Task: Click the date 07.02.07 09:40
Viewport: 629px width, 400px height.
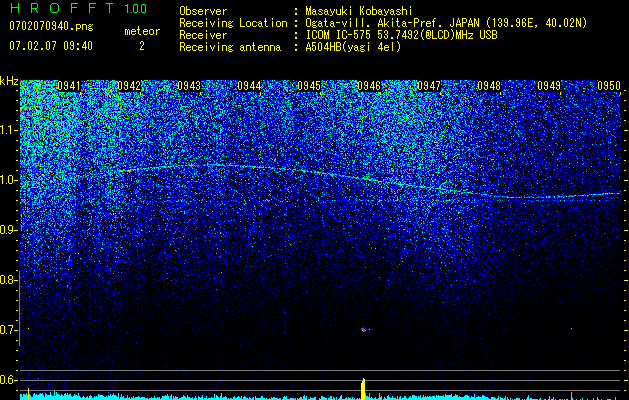Action: click(x=51, y=46)
